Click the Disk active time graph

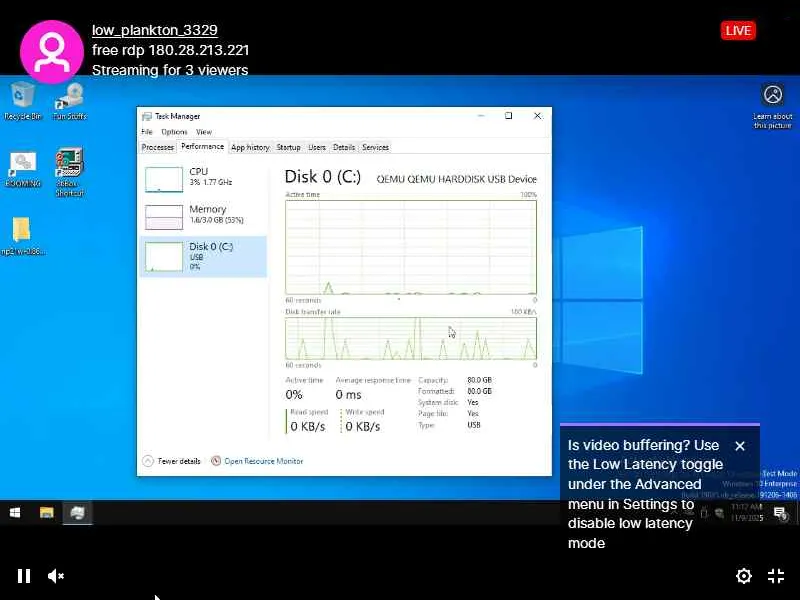tap(411, 247)
